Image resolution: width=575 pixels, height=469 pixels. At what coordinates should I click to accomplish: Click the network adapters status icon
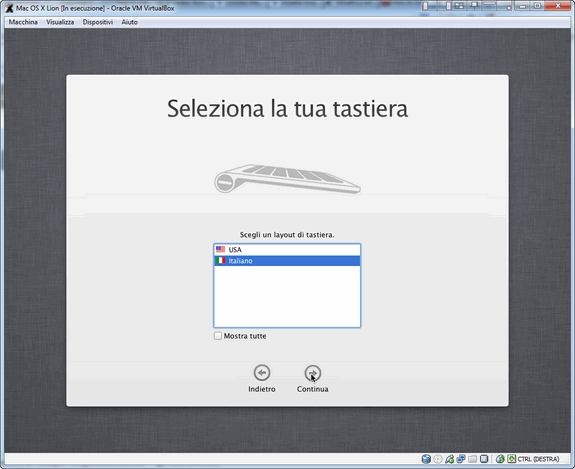coord(461,459)
